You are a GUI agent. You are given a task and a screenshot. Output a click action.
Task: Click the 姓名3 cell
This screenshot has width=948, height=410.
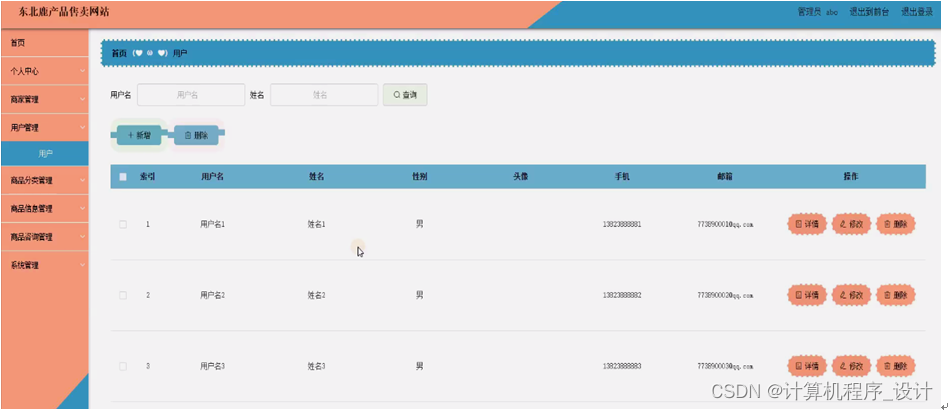316,366
